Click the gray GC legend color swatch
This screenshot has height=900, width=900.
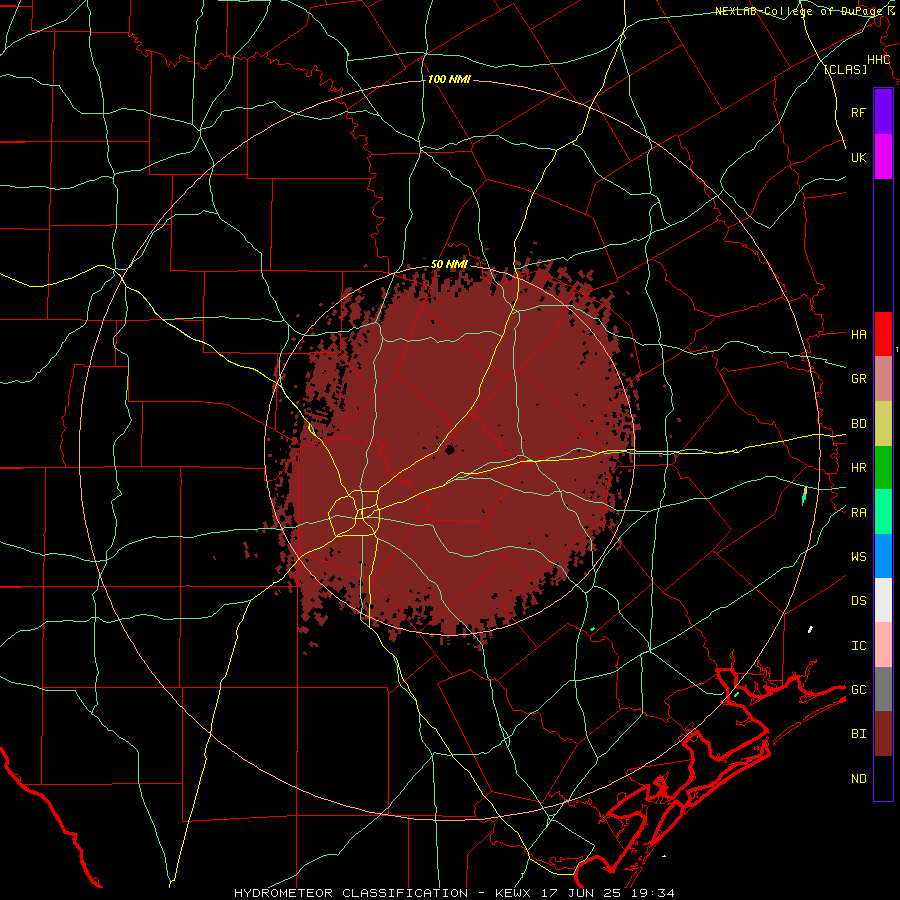883,689
